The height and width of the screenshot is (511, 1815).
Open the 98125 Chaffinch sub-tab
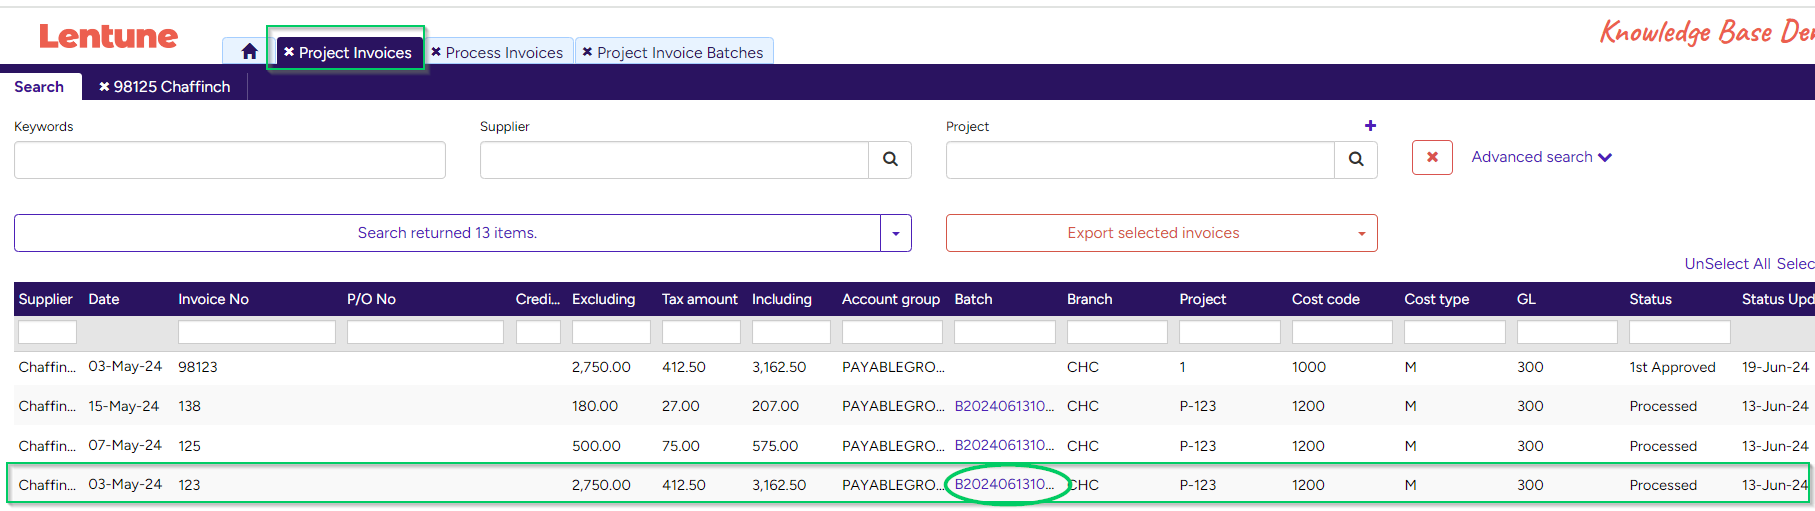click(172, 87)
